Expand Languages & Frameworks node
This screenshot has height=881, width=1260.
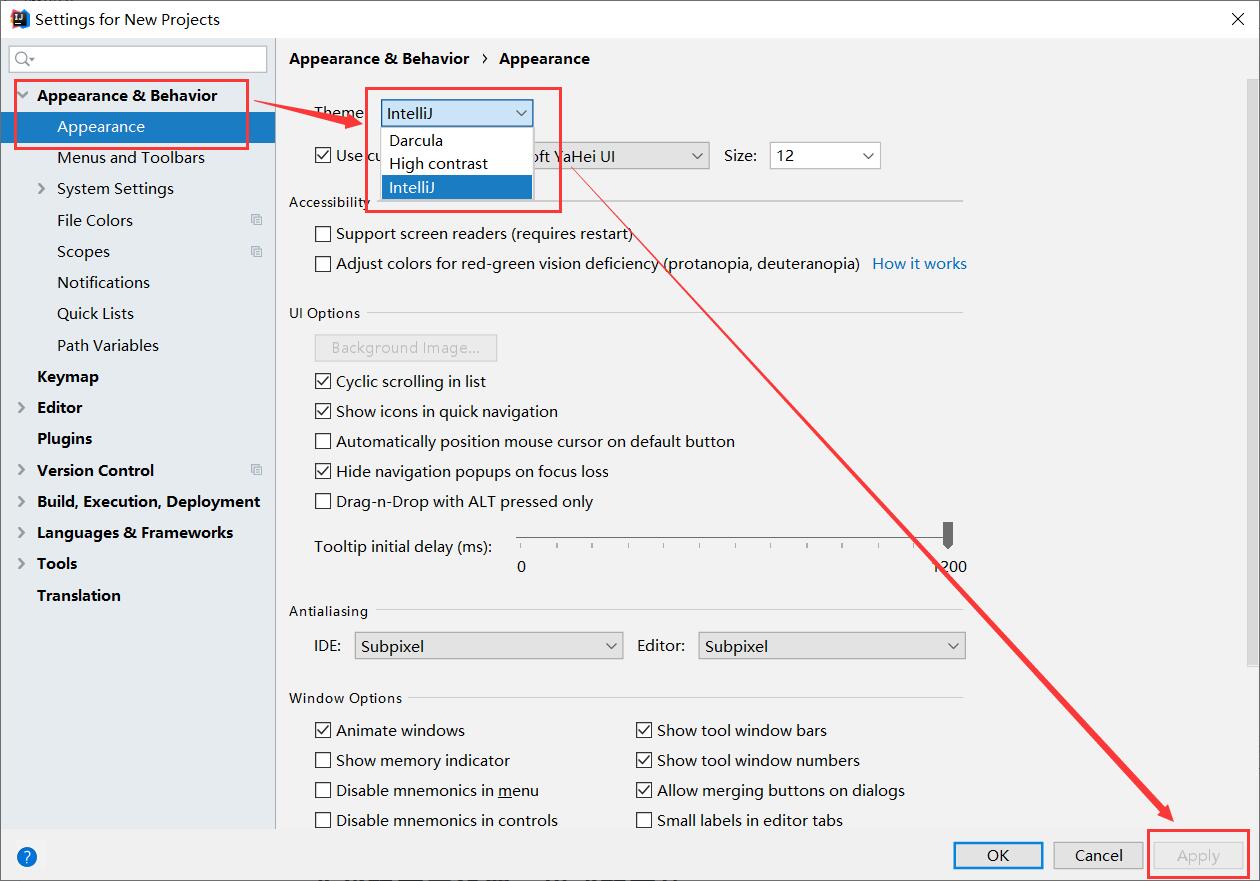22,532
